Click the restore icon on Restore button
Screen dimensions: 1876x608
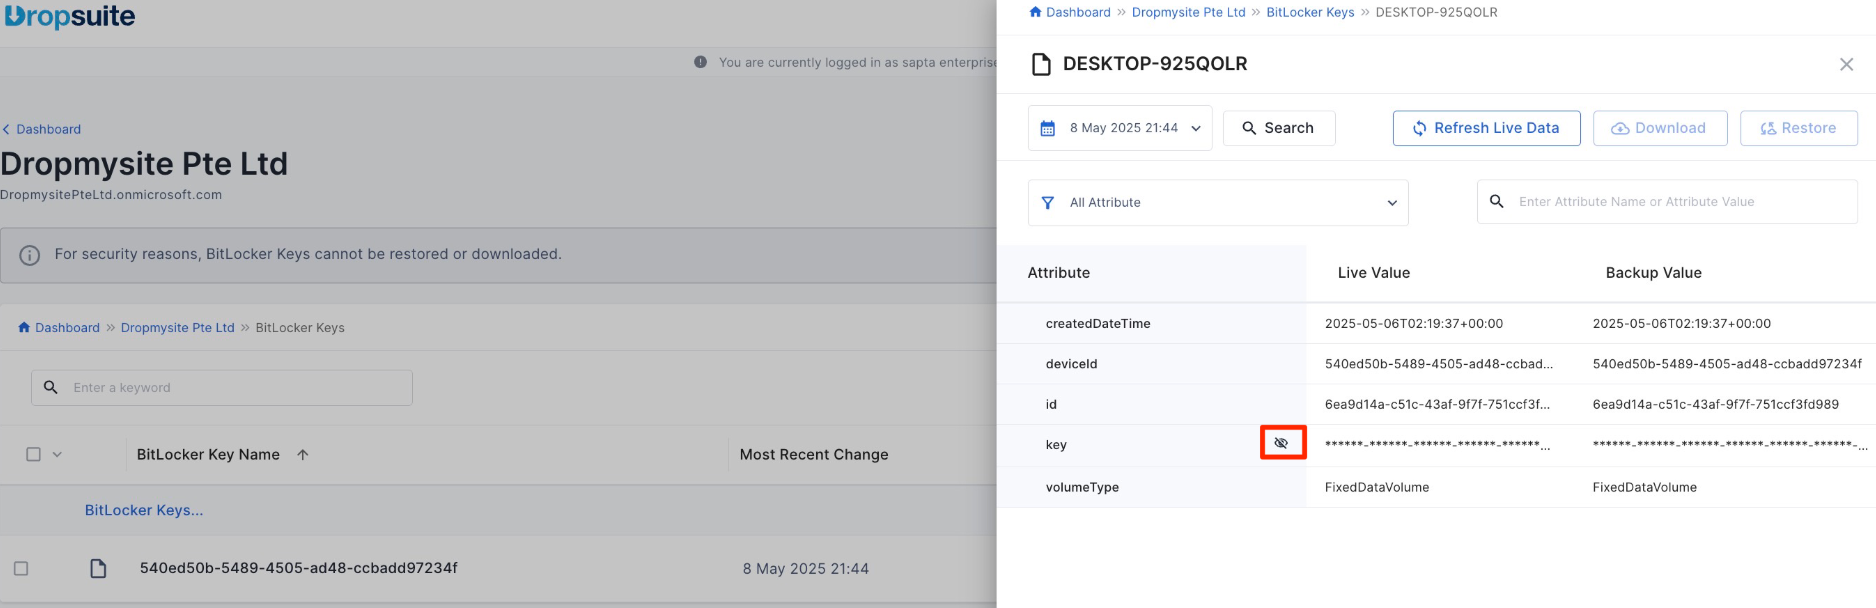click(x=1768, y=128)
